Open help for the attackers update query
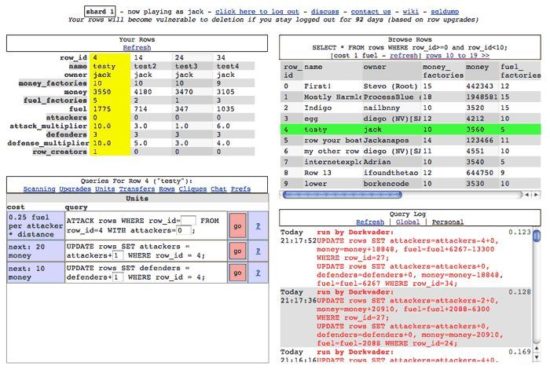Screen dimensions: 550x370 (x=258, y=251)
